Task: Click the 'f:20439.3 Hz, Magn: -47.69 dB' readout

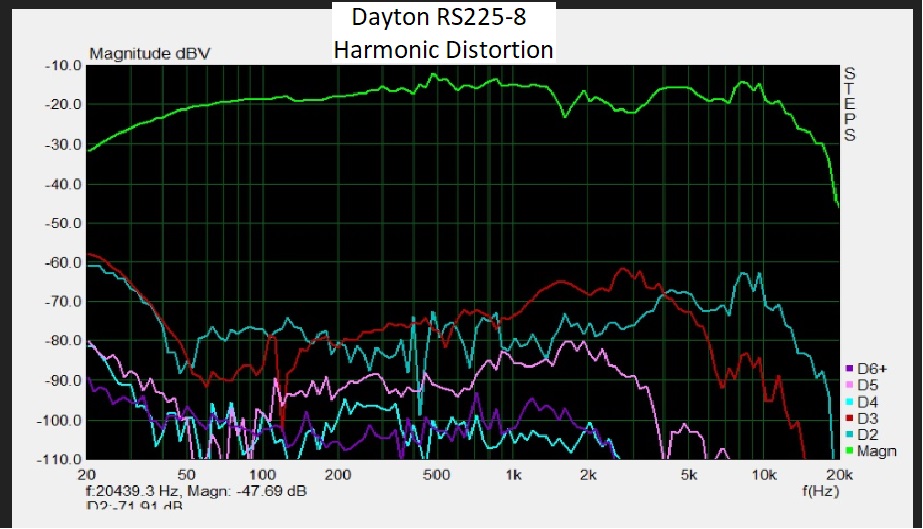Action: (x=196, y=491)
